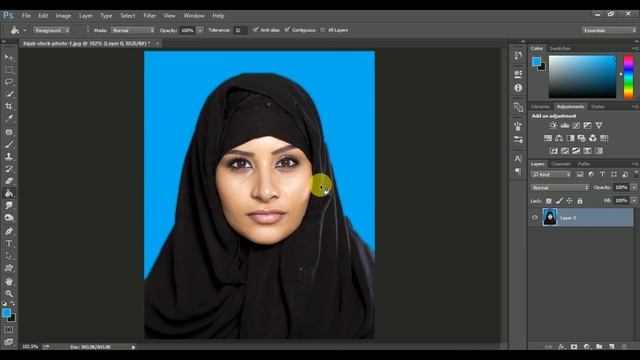Delete layer with trash icon
Viewport: 640px width, 360px height.
tap(624, 347)
